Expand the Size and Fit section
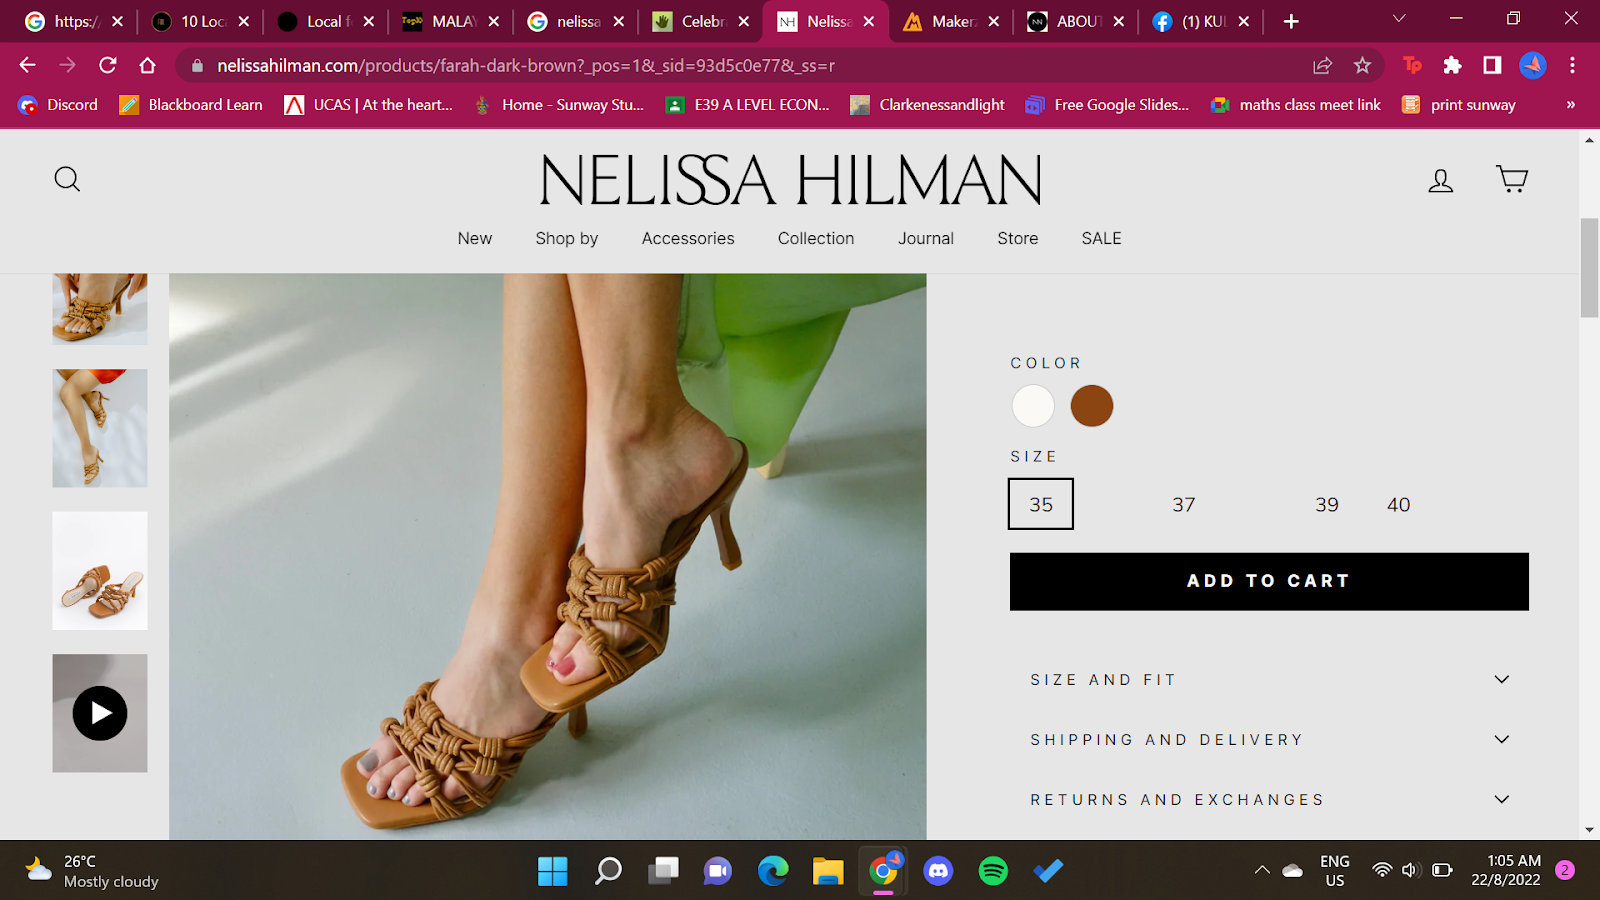Screen dimensions: 1600x900 (1270, 680)
